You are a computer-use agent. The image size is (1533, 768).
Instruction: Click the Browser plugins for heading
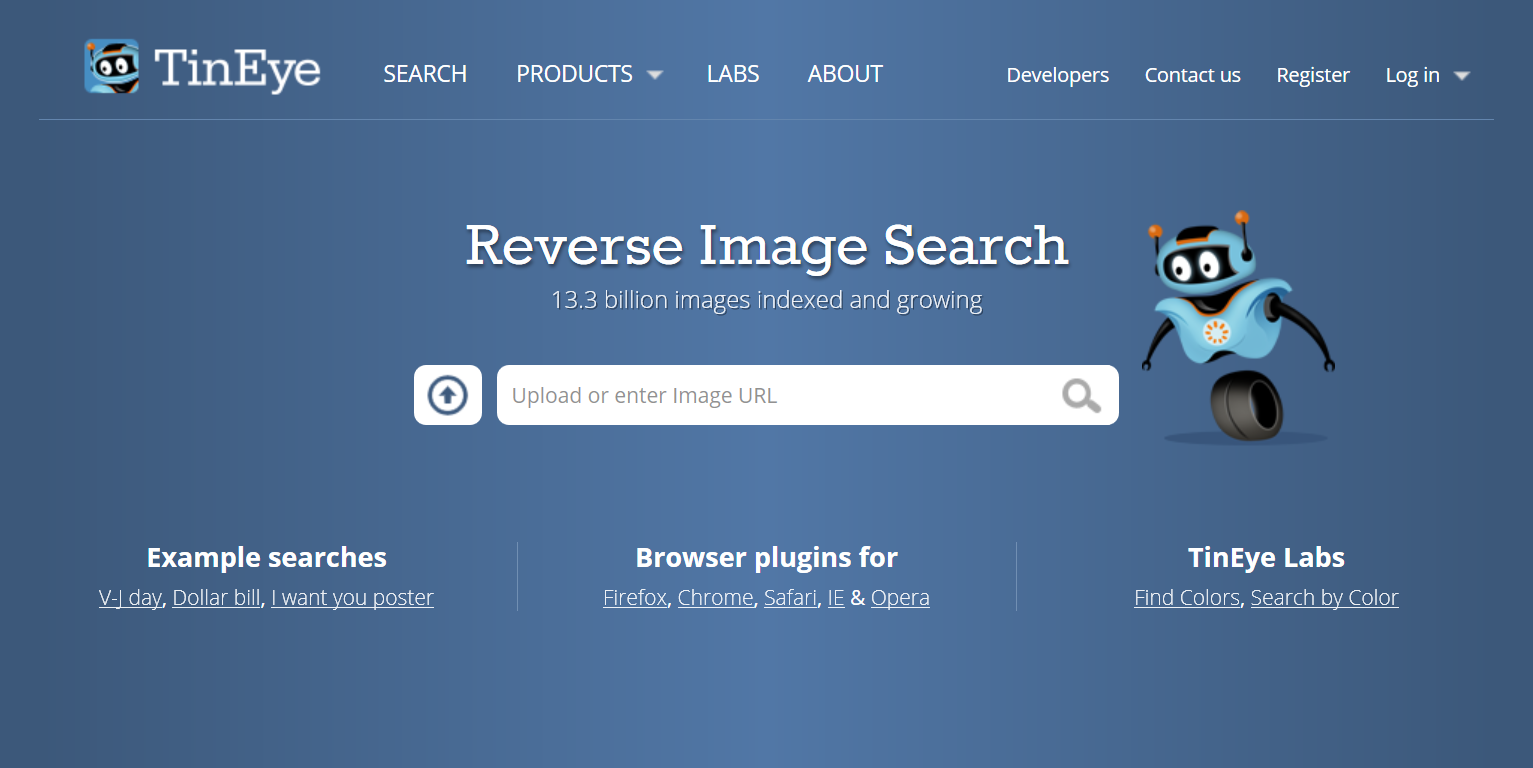(767, 557)
